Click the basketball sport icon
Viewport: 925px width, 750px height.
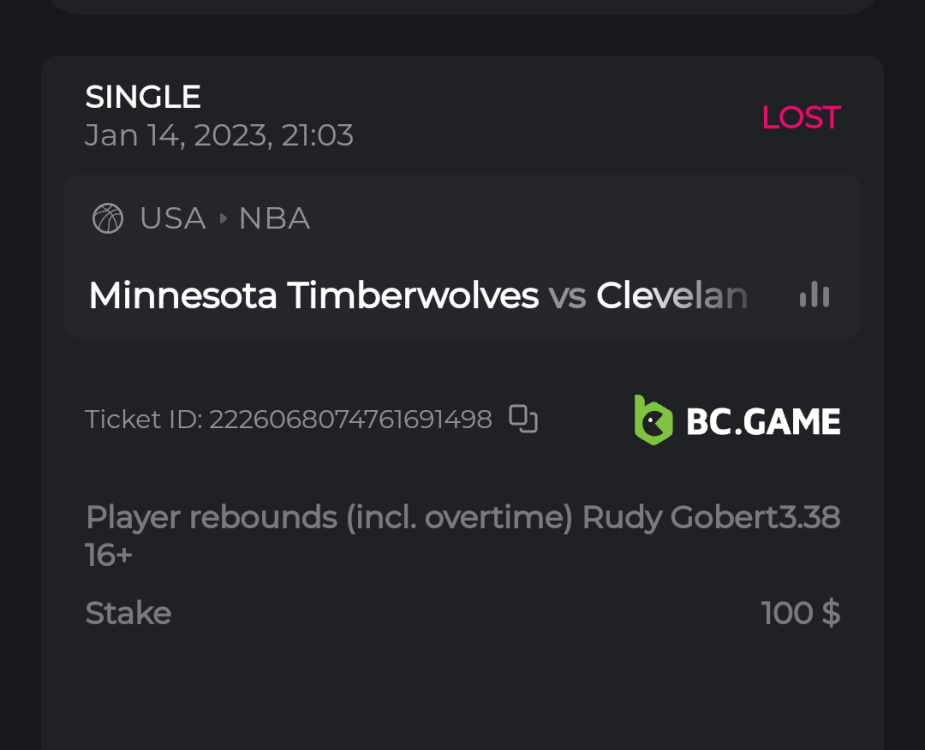click(x=108, y=218)
